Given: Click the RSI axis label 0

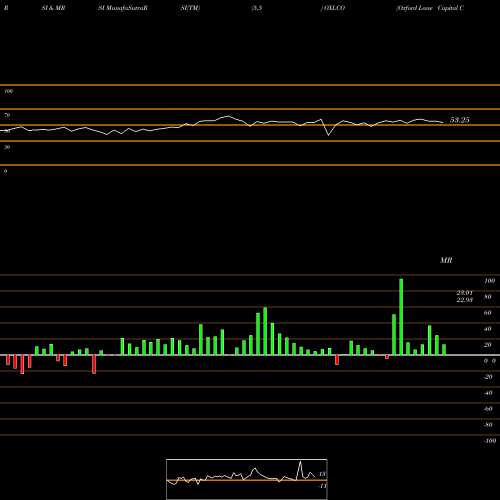Looking at the screenshot, I should [6, 171].
